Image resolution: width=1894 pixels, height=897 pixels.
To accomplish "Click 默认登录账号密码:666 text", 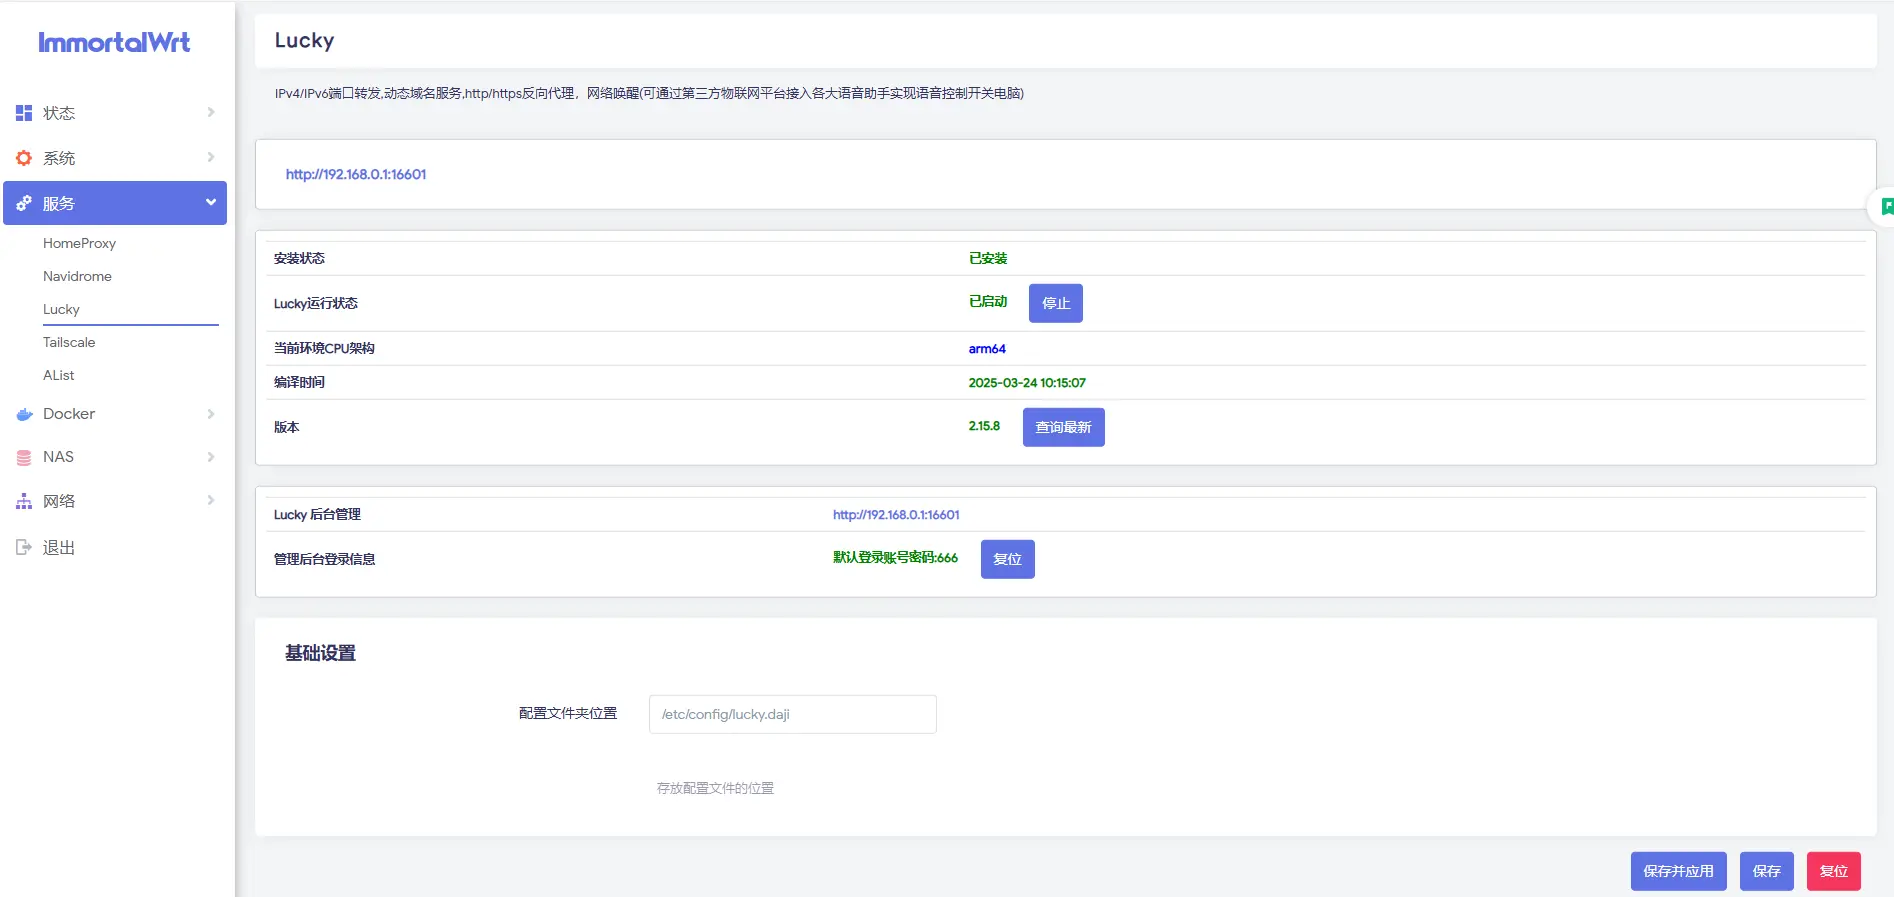I will pyautogui.click(x=896, y=557).
